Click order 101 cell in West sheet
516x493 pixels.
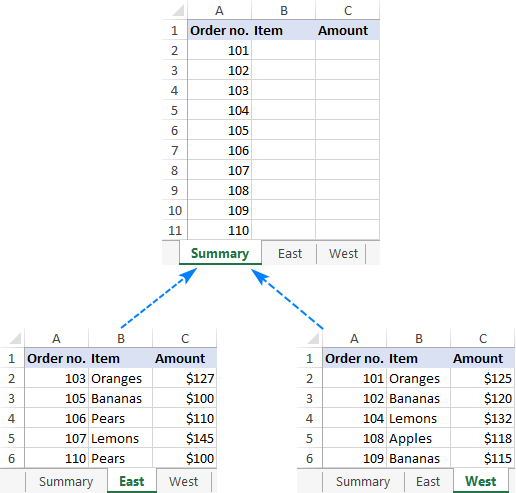click(355, 378)
